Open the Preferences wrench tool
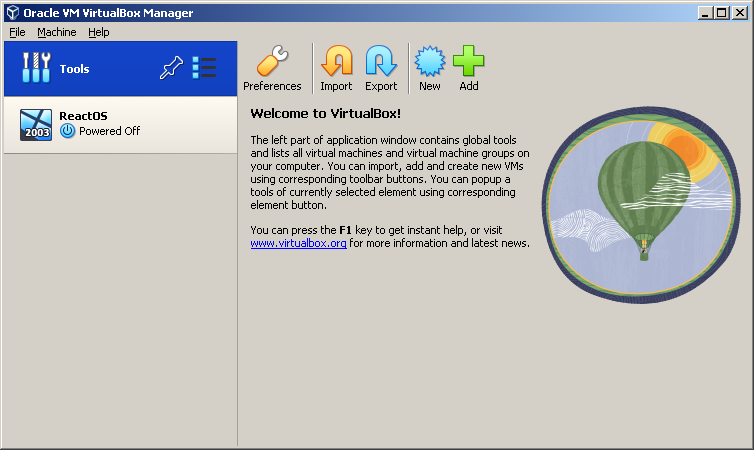The image size is (754, 450). pyautogui.click(x=272, y=68)
